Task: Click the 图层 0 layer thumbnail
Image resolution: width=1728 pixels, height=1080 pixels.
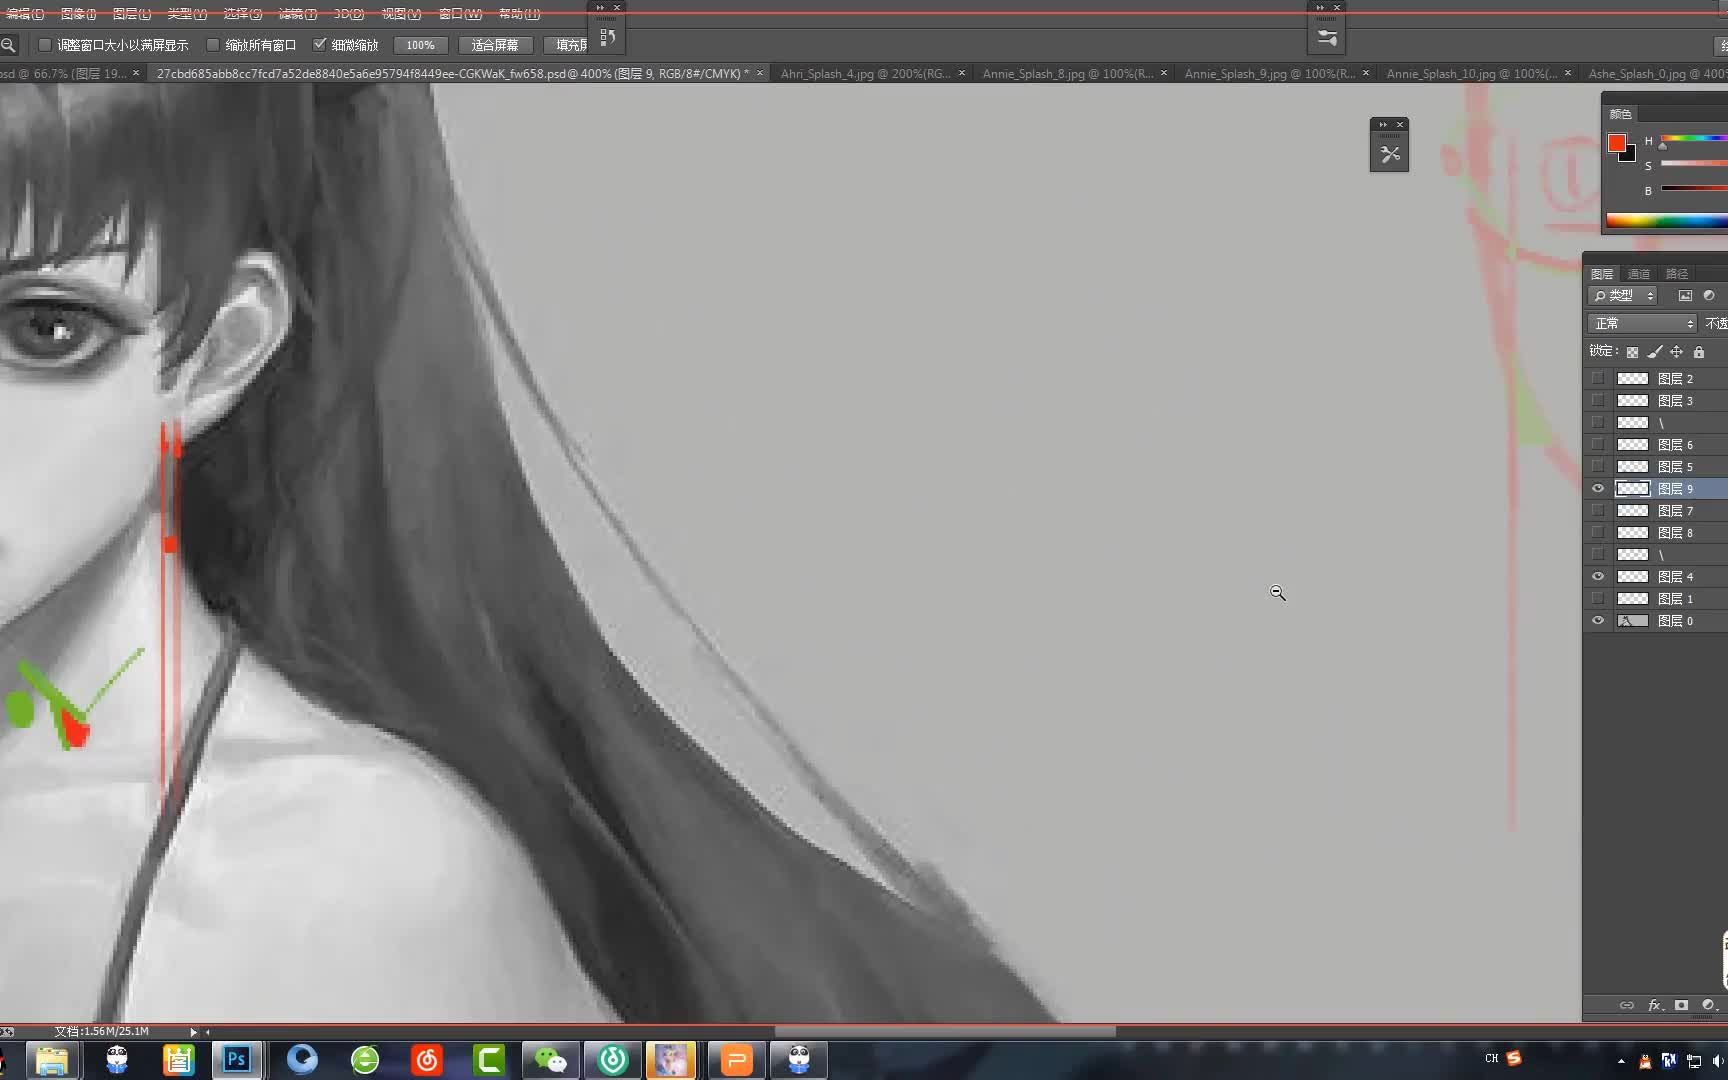Action: coord(1632,621)
